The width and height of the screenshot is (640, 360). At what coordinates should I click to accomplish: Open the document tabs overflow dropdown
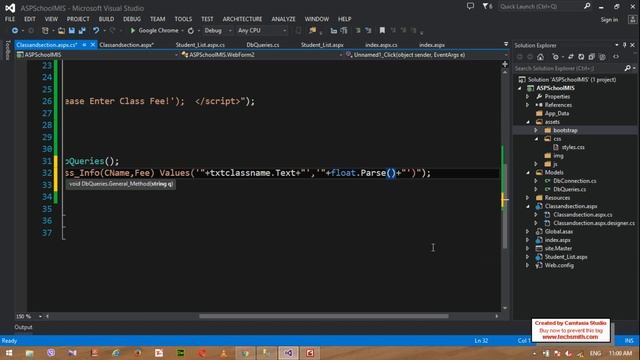click(x=506, y=44)
